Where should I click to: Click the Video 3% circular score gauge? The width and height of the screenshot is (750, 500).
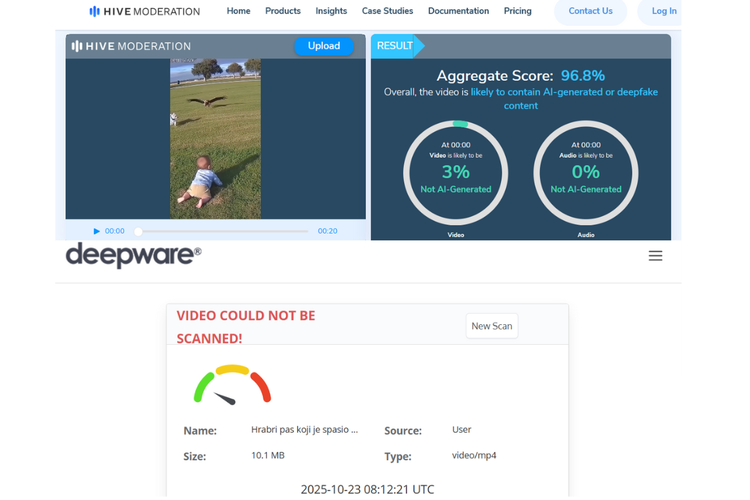pyautogui.click(x=455, y=173)
